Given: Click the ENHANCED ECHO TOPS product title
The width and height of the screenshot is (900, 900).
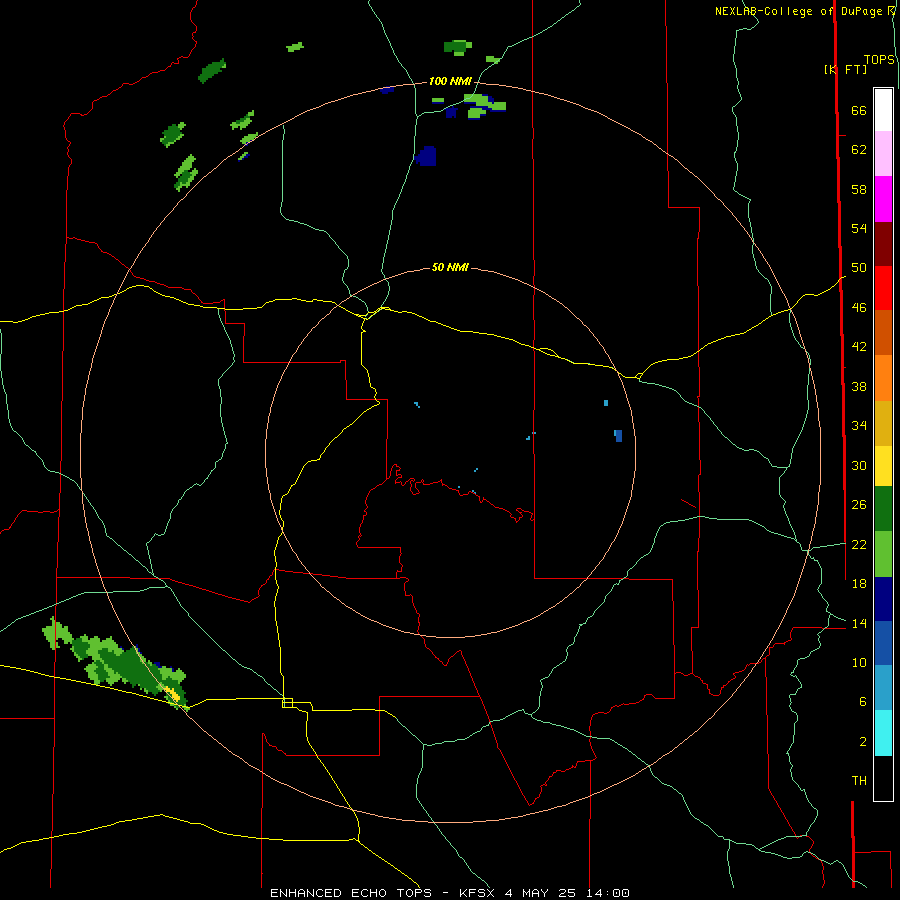Looking at the screenshot, I should 351,893.
